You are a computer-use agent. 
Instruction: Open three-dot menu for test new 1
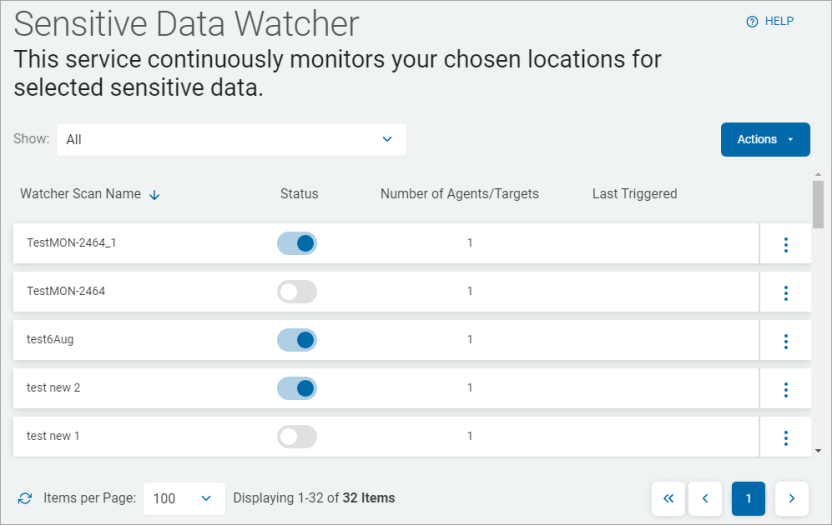point(786,437)
